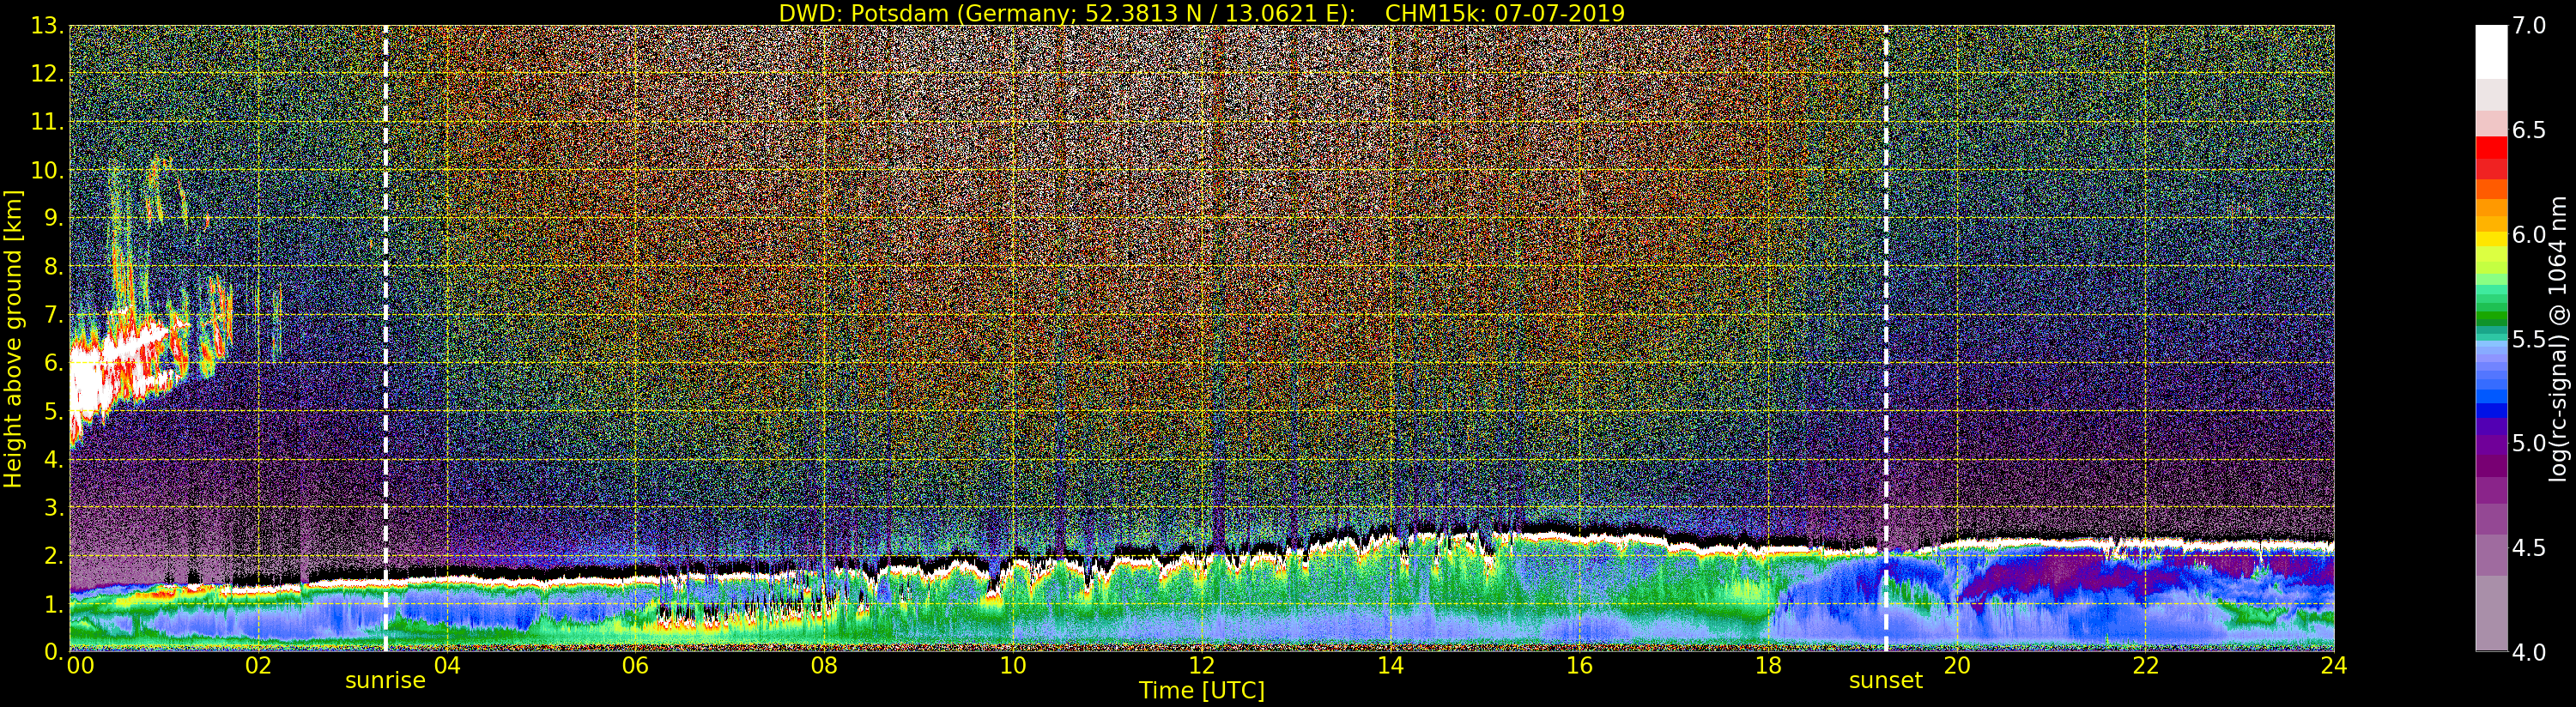Click the "5.5" colorbar tick value
Image resolution: width=2576 pixels, height=707 pixels.
[2529, 339]
